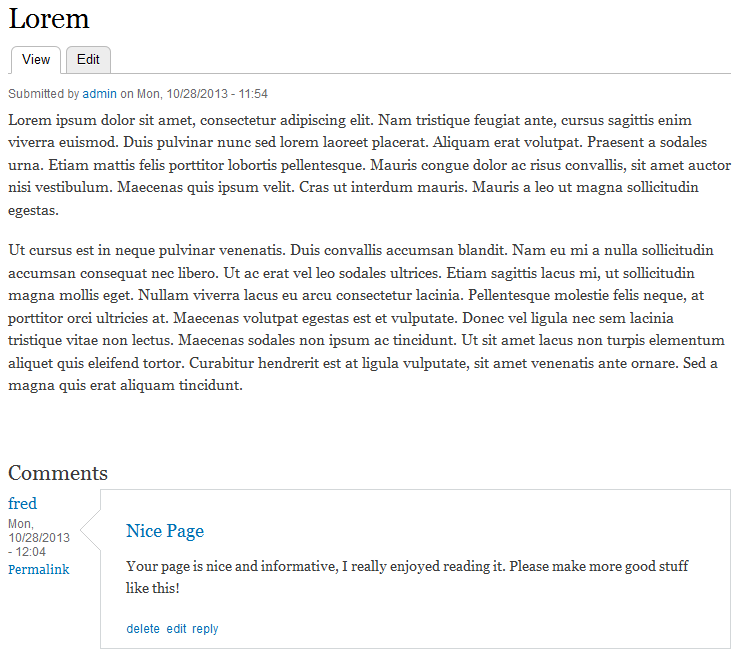
Task: Switch to the View tab
Action: click(x=36, y=60)
